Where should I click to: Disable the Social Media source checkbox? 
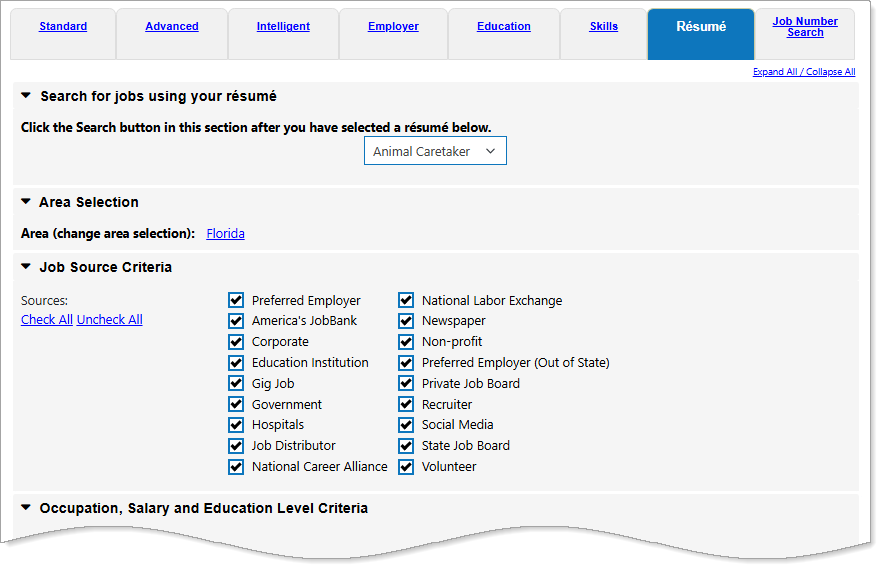pyautogui.click(x=406, y=425)
